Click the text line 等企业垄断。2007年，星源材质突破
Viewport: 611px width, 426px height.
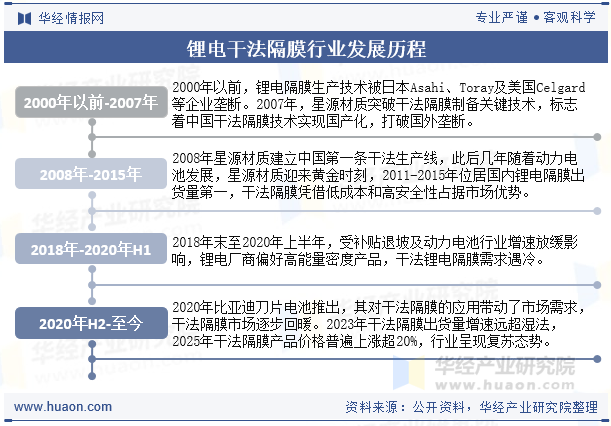coord(374,104)
